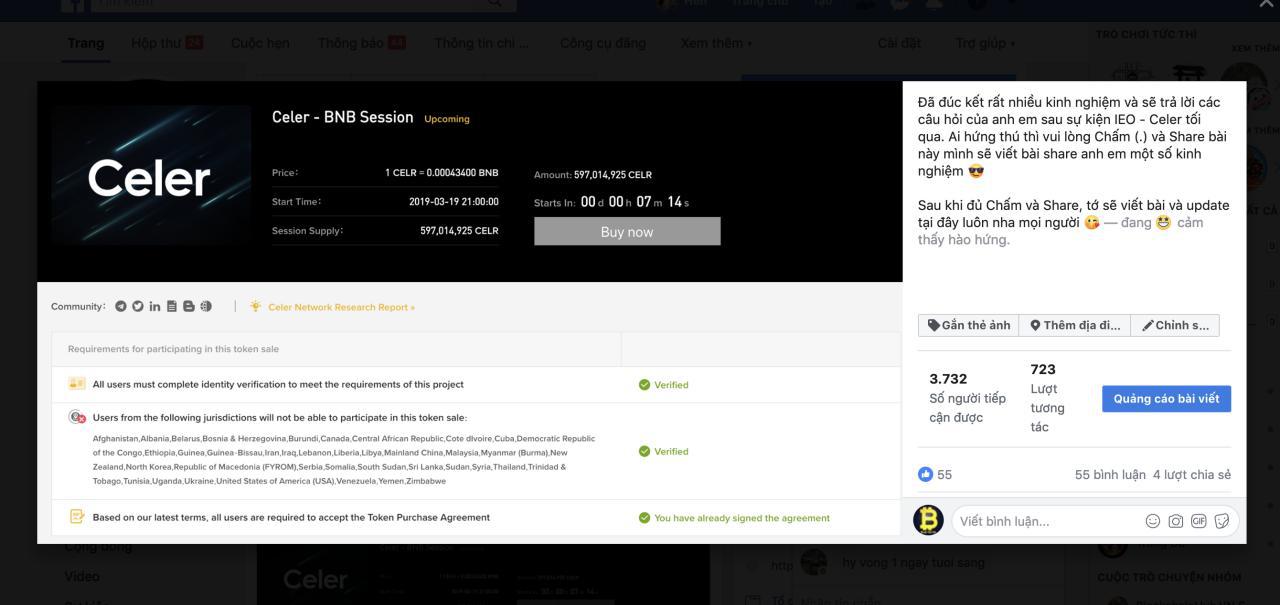Image resolution: width=1280 pixels, height=605 pixels.
Task: Open the globe website community icon
Action: (205, 307)
